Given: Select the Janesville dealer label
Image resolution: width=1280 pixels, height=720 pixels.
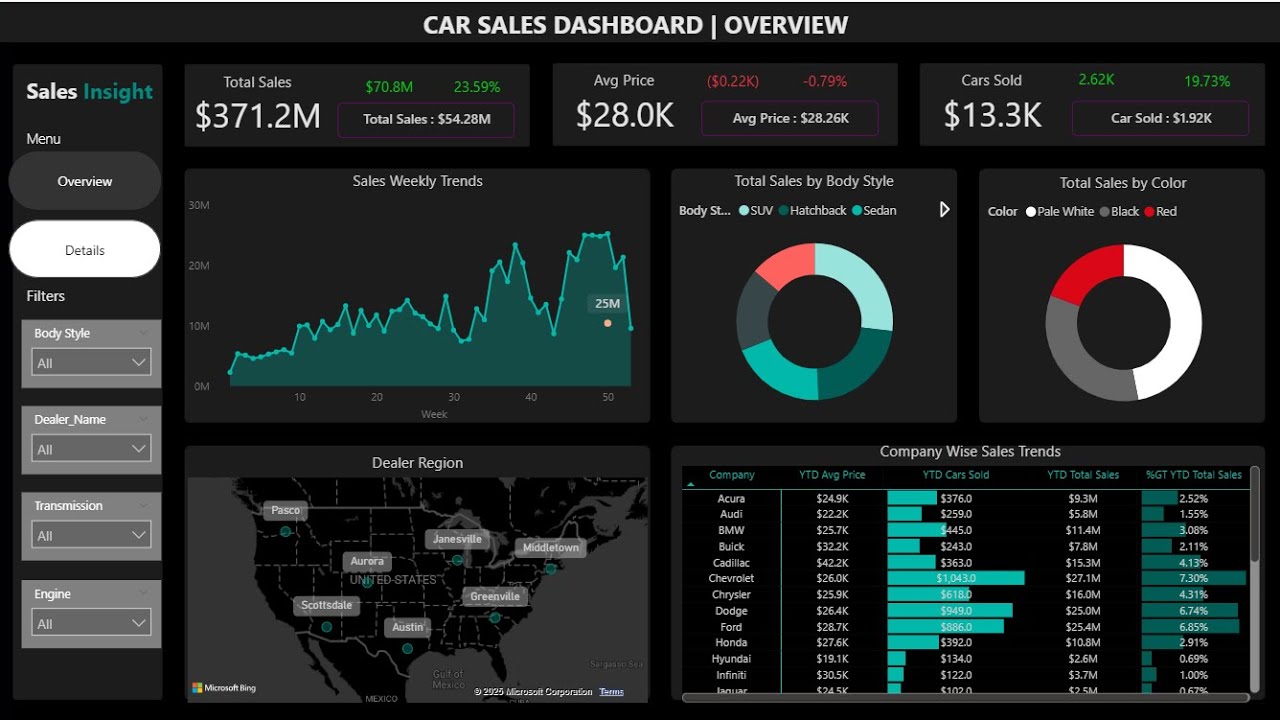Looking at the screenshot, I should pyautogui.click(x=458, y=539).
